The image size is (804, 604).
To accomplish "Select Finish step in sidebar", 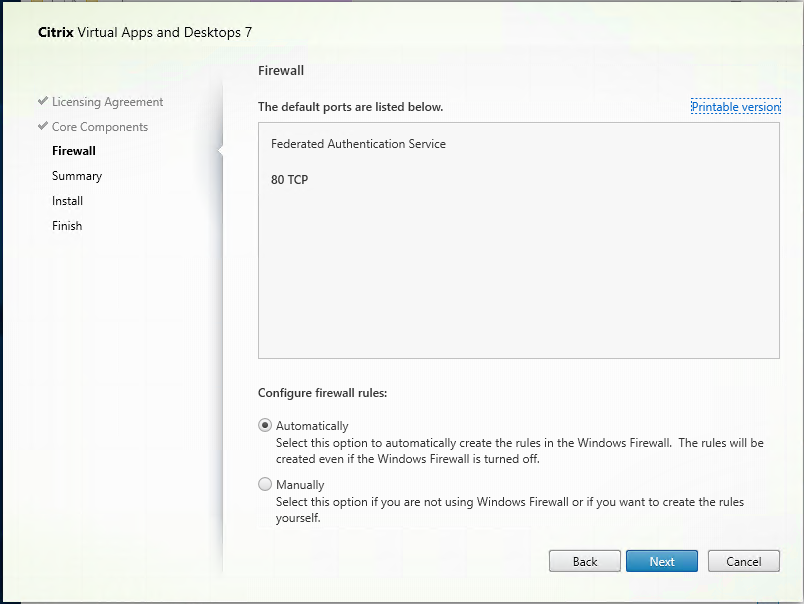I will (x=67, y=226).
